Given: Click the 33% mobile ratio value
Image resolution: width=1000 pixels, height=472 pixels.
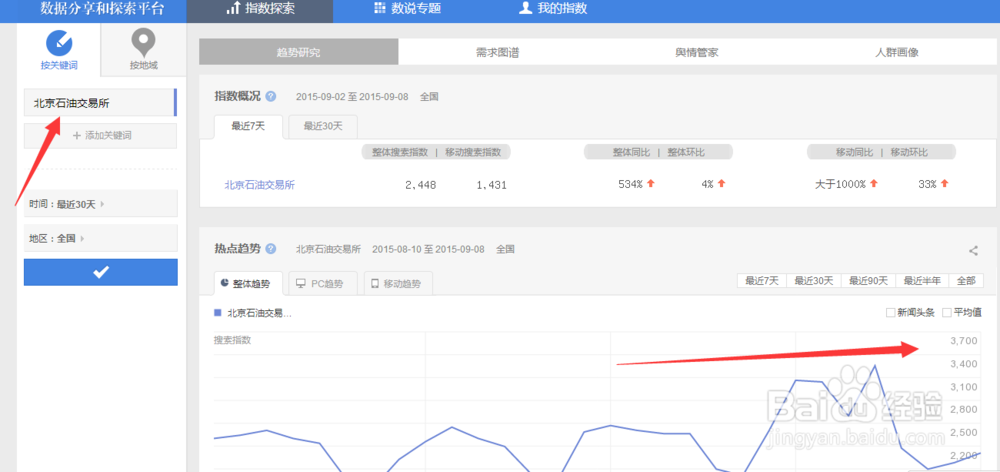Looking at the screenshot, I should pyautogui.click(x=927, y=184).
